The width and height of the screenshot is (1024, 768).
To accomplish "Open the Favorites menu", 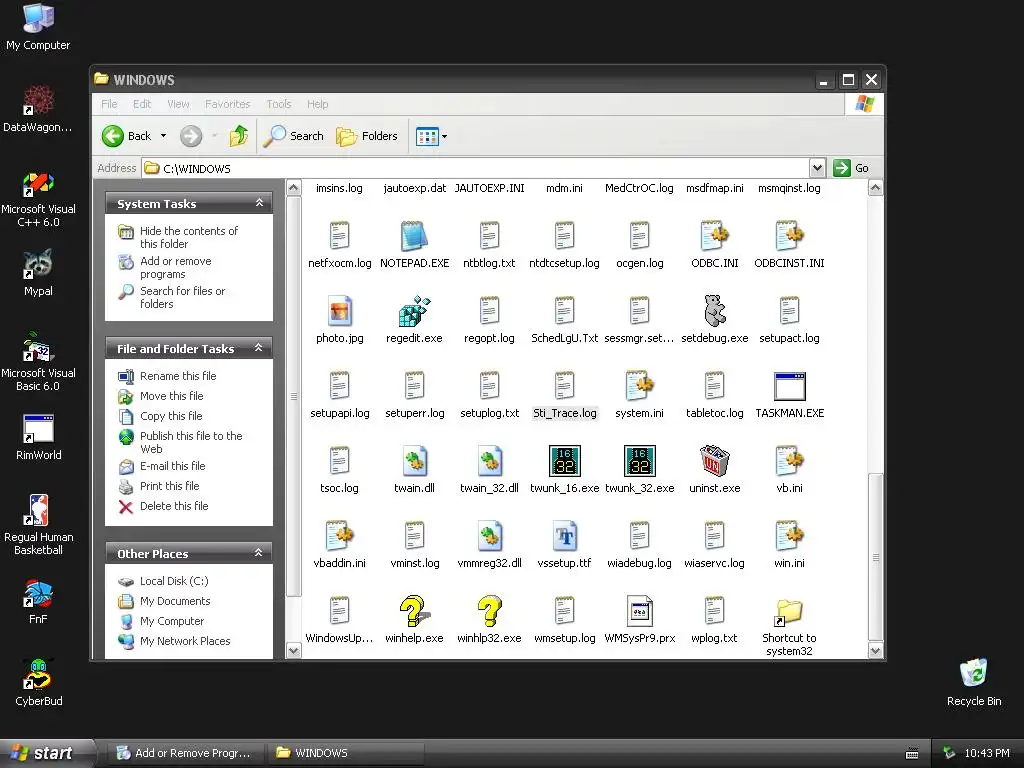I will click(227, 104).
